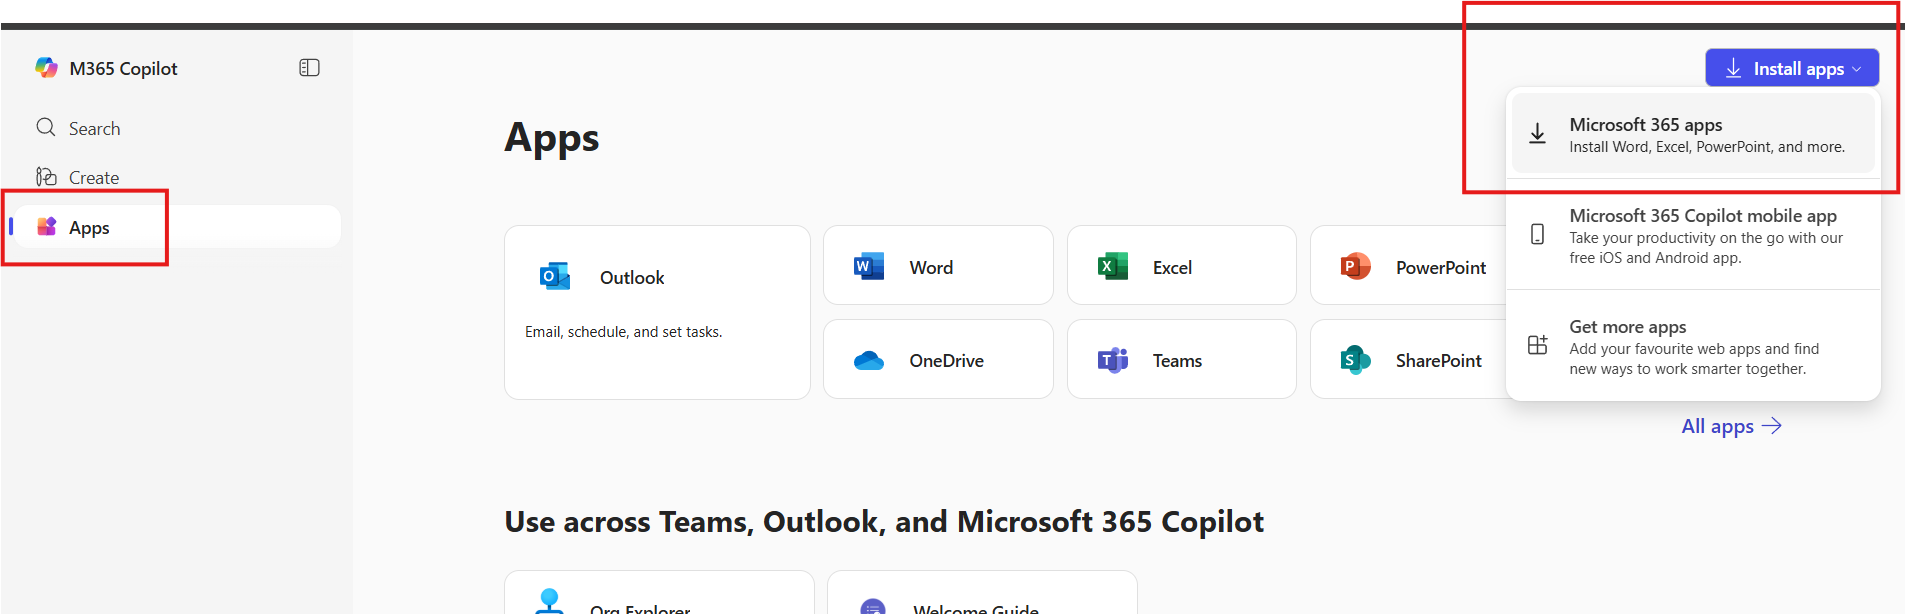The height and width of the screenshot is (614, 1905).
Task: Collapse the Install apps dropdown button
Action: pos(1791,68)
